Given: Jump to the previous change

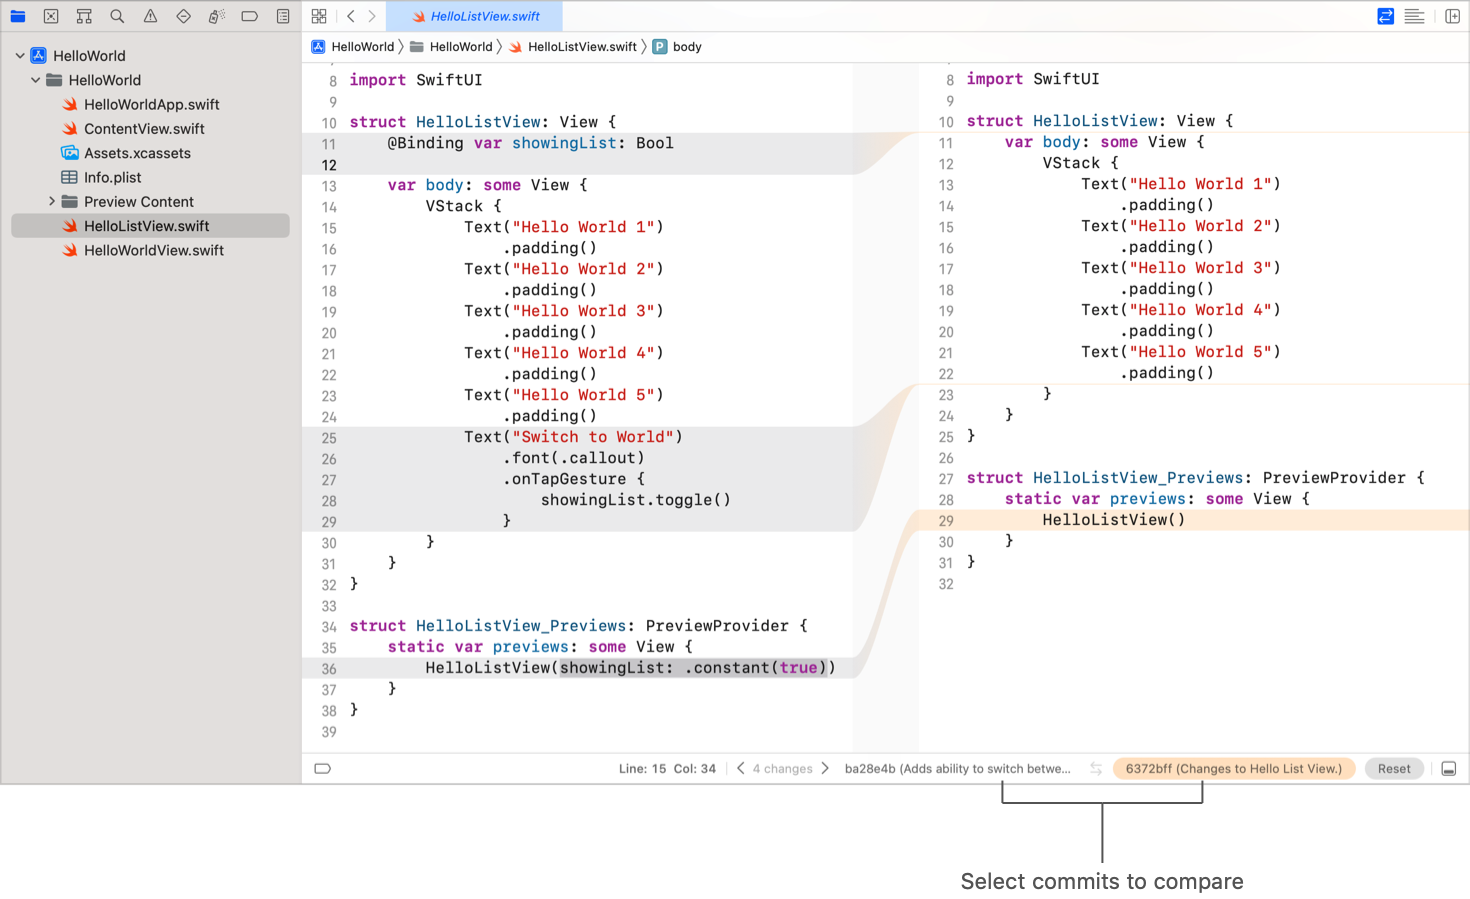Looking at the screenshot, I should coord(740,768).
